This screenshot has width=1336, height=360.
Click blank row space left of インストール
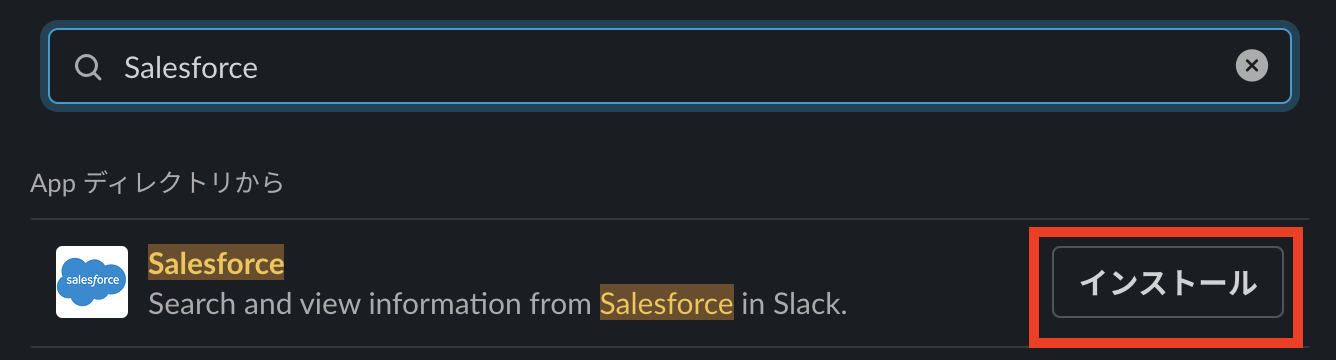[x=940, y=283]
